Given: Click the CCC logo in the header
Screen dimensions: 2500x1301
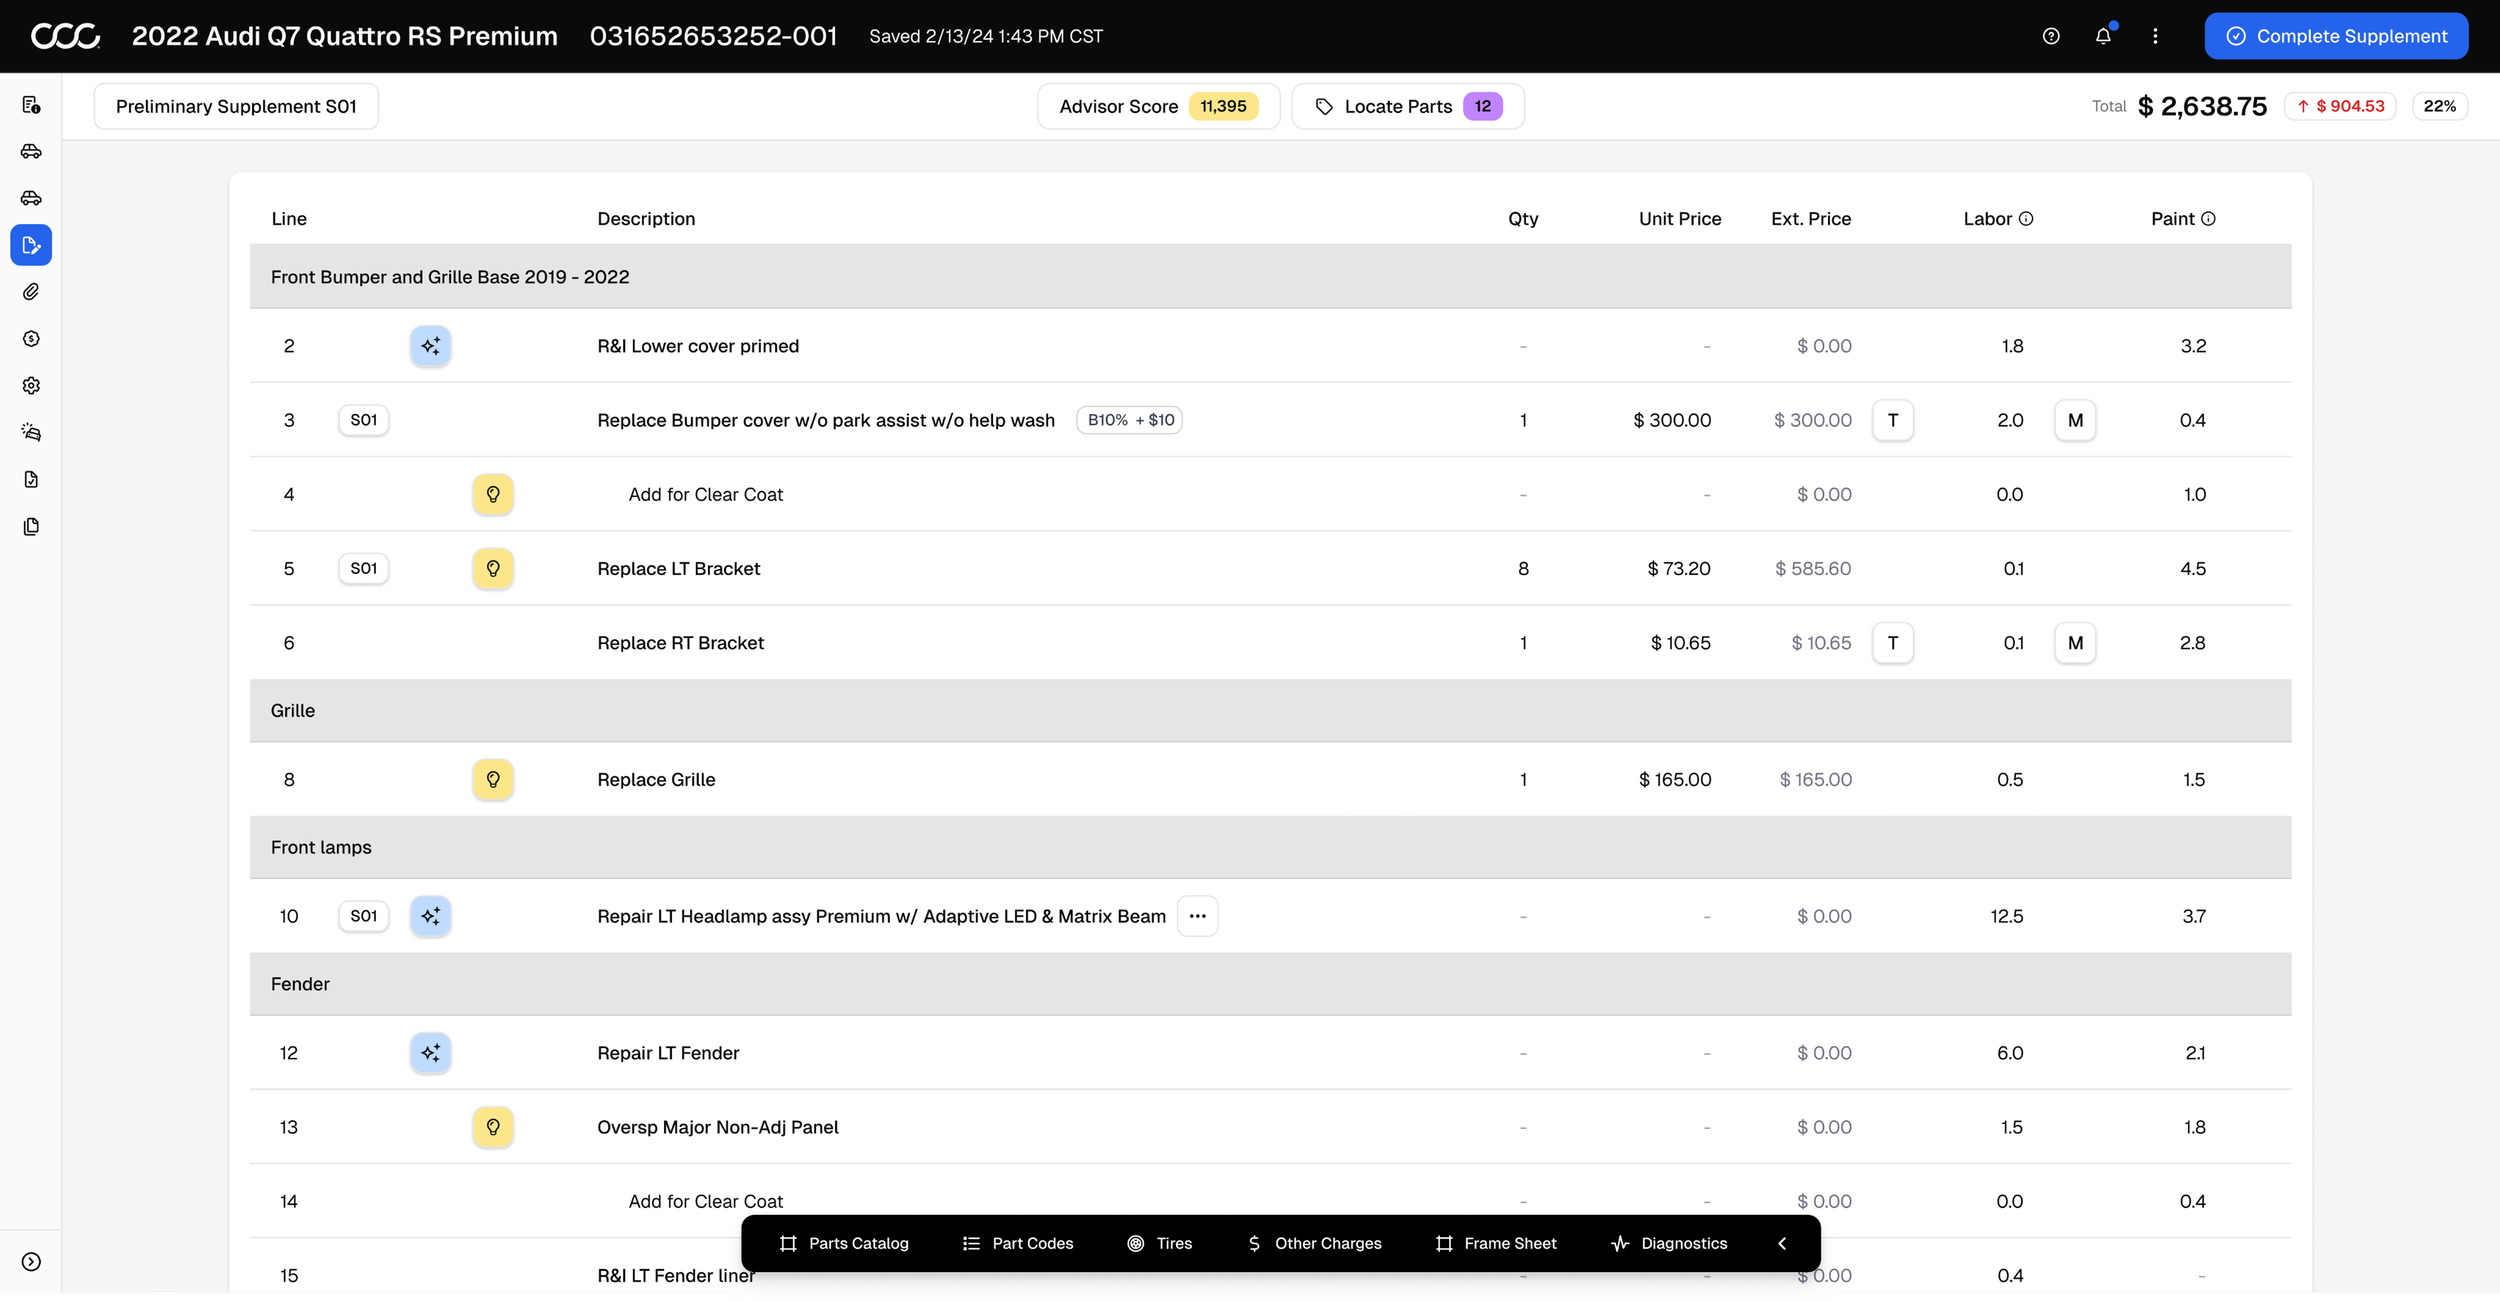Looking at the screenshot, I should (x=65, y=36).
